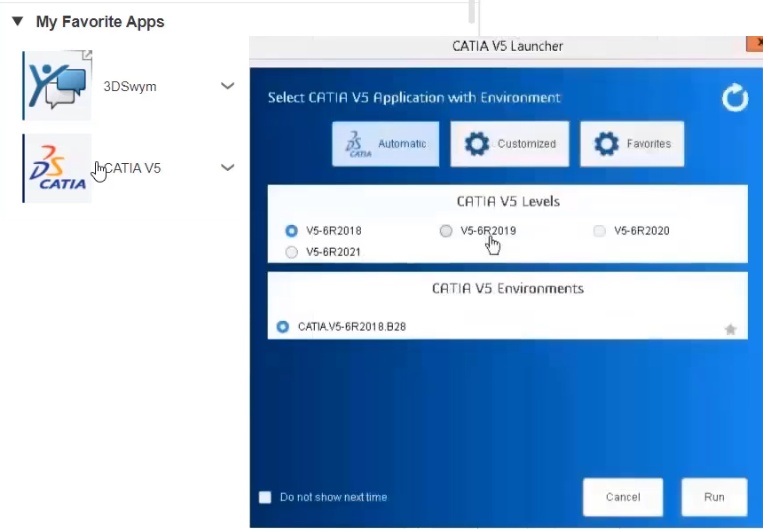Click the vertical scrollbar in the apps panel
The height and width of the screenshot is (529, 763).
point(472,11)
